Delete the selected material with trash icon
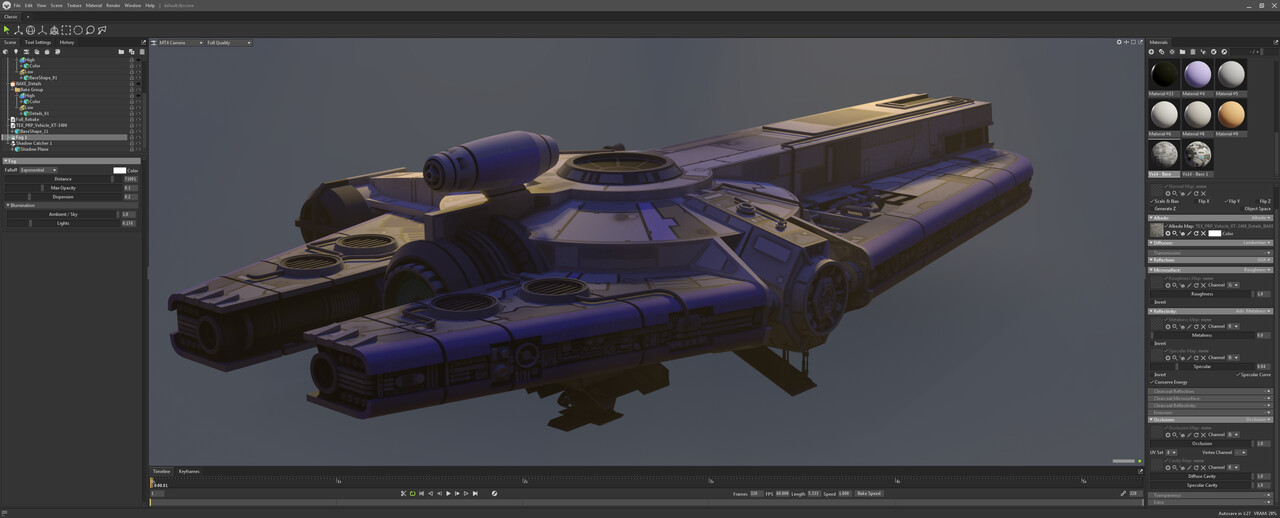The image size is (1280, 518). coord(1193,52)
